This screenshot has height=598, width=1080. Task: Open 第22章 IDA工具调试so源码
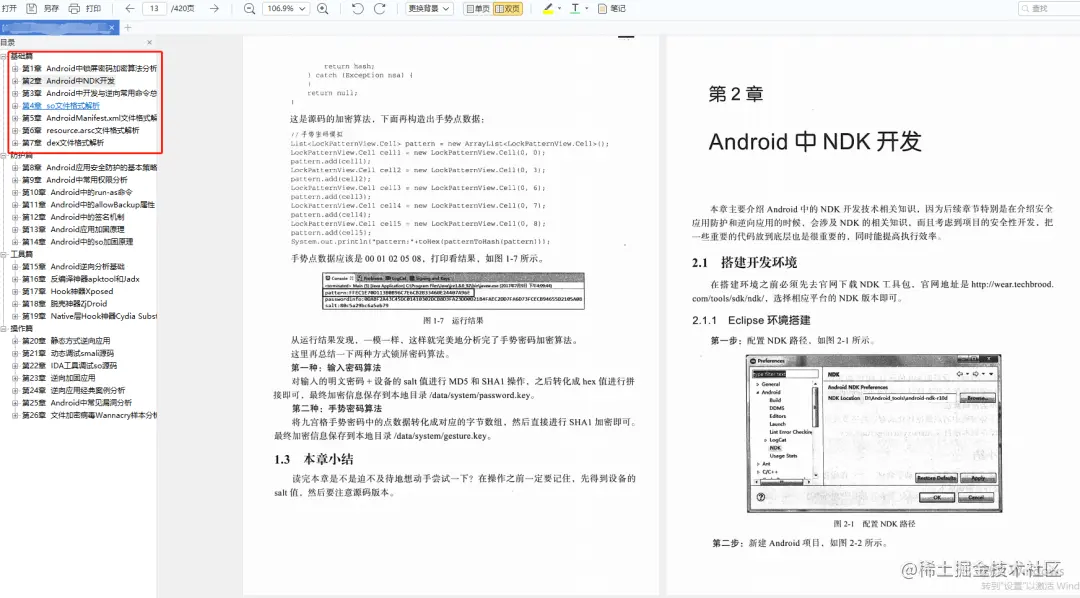pyautogui.click(x=70, y=366)
